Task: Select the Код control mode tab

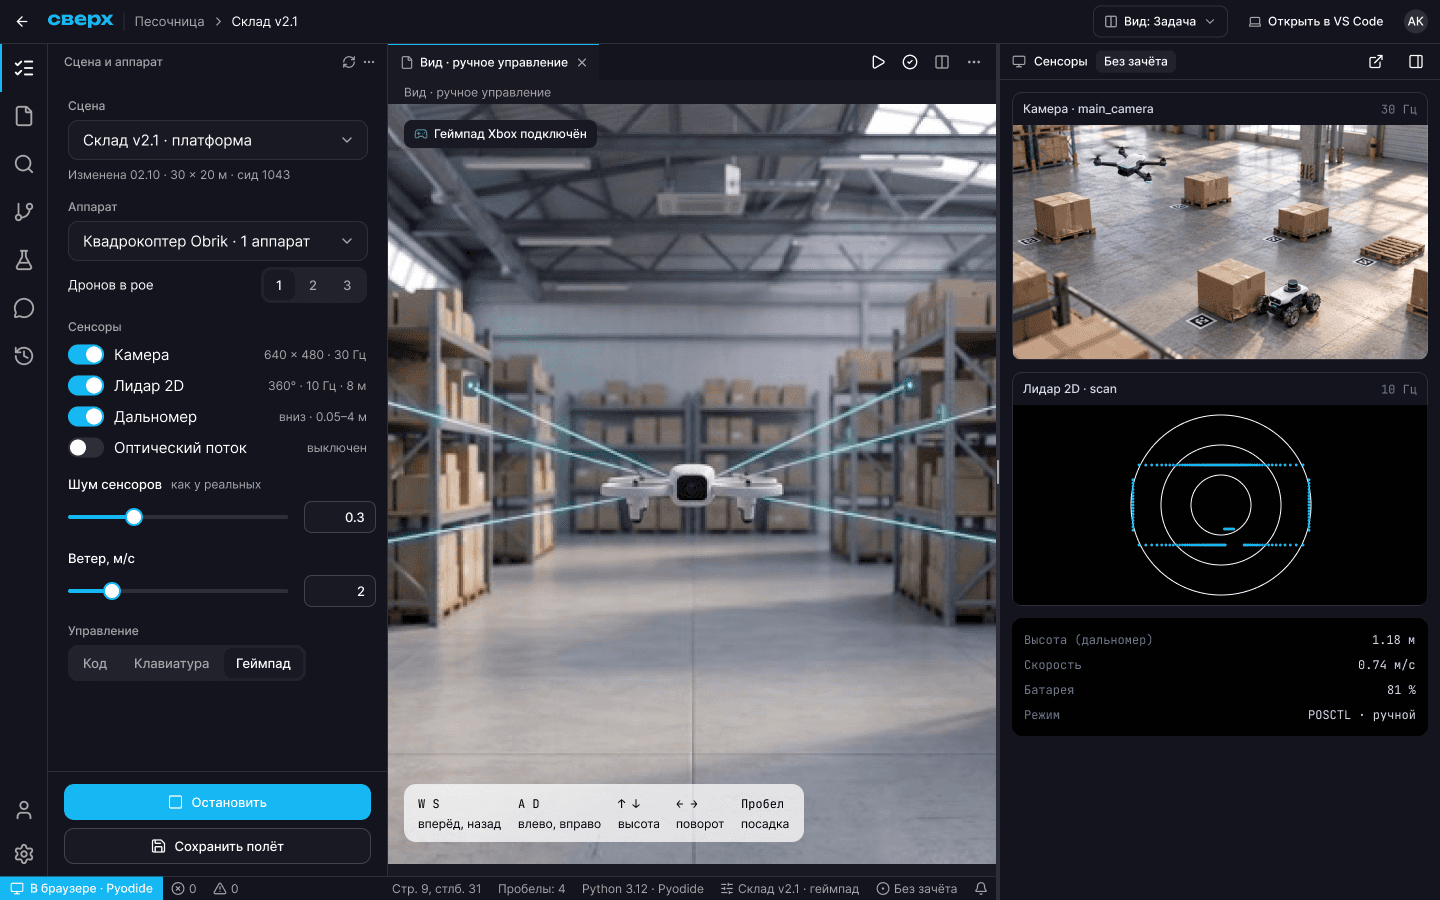Action: click(95, 663)
